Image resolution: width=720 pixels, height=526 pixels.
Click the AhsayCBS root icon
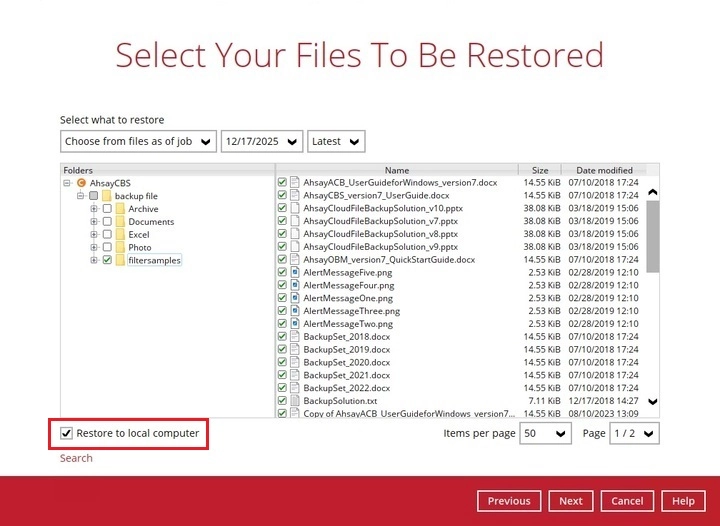81,183
